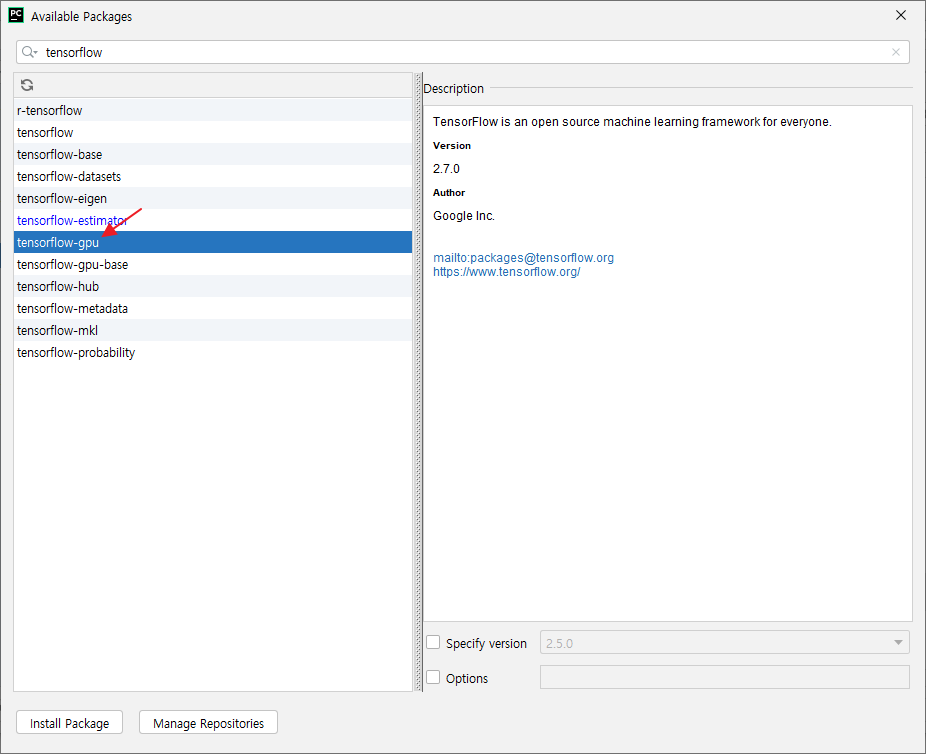Click the PyCharm logo in title bar
Screen dimensions: 926x754
(x=16, y=15)
